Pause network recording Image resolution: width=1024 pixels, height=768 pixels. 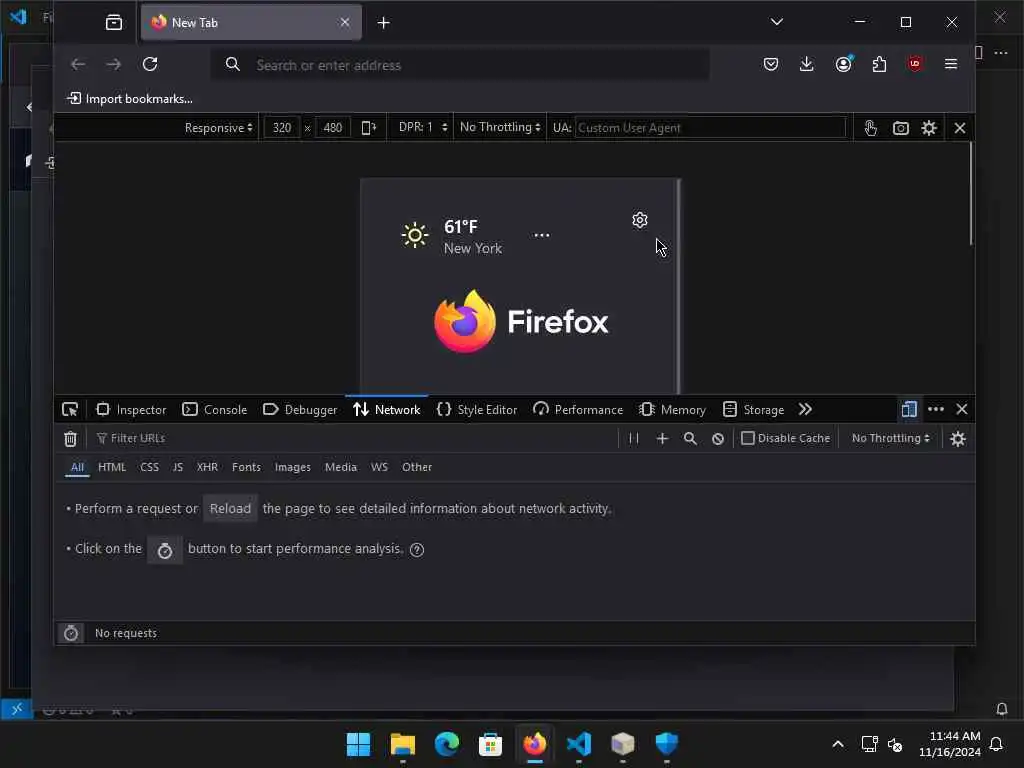pyautogui.click(x=633, y=438)
